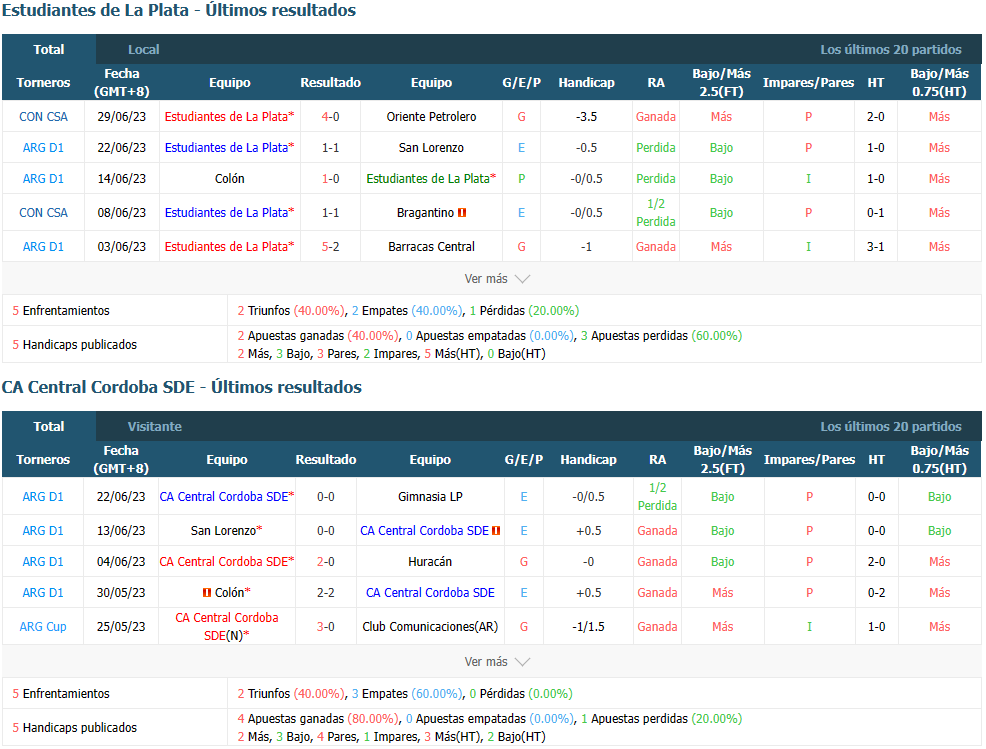This screenshot has height=749, width=986.
Task: Click handicap value -3.5
Action: tap(586, 116)
